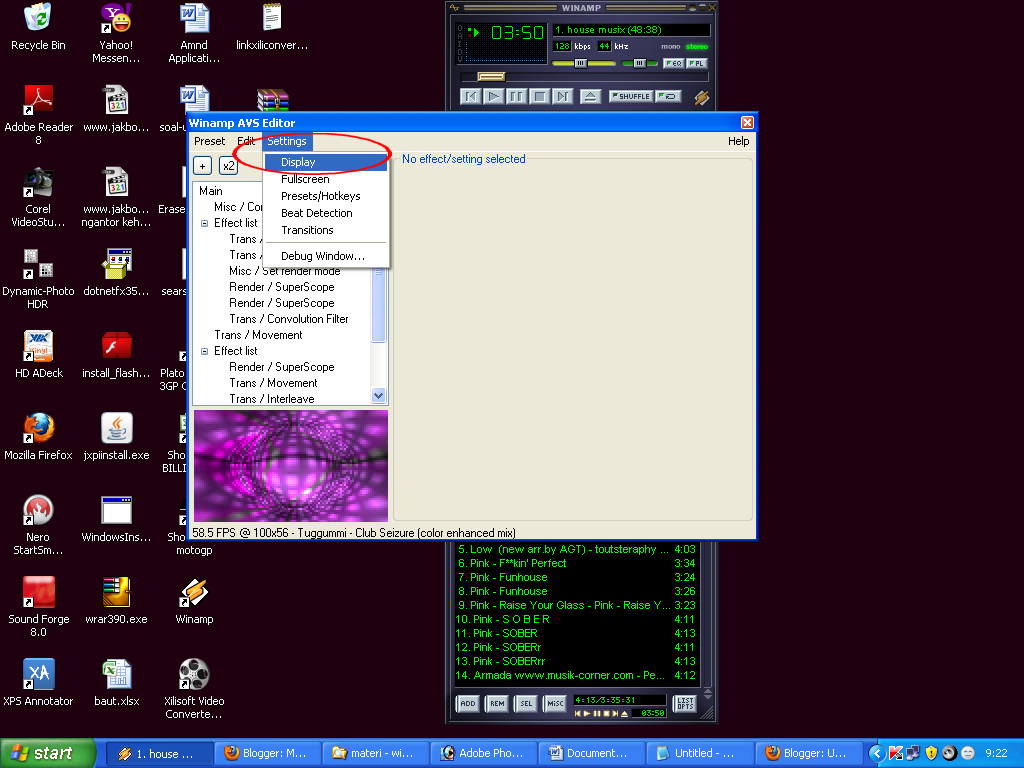Screen dimensions: 1024x768
Task: Select Trans / Interleave tree item
Action: click(x=272, y=398)
